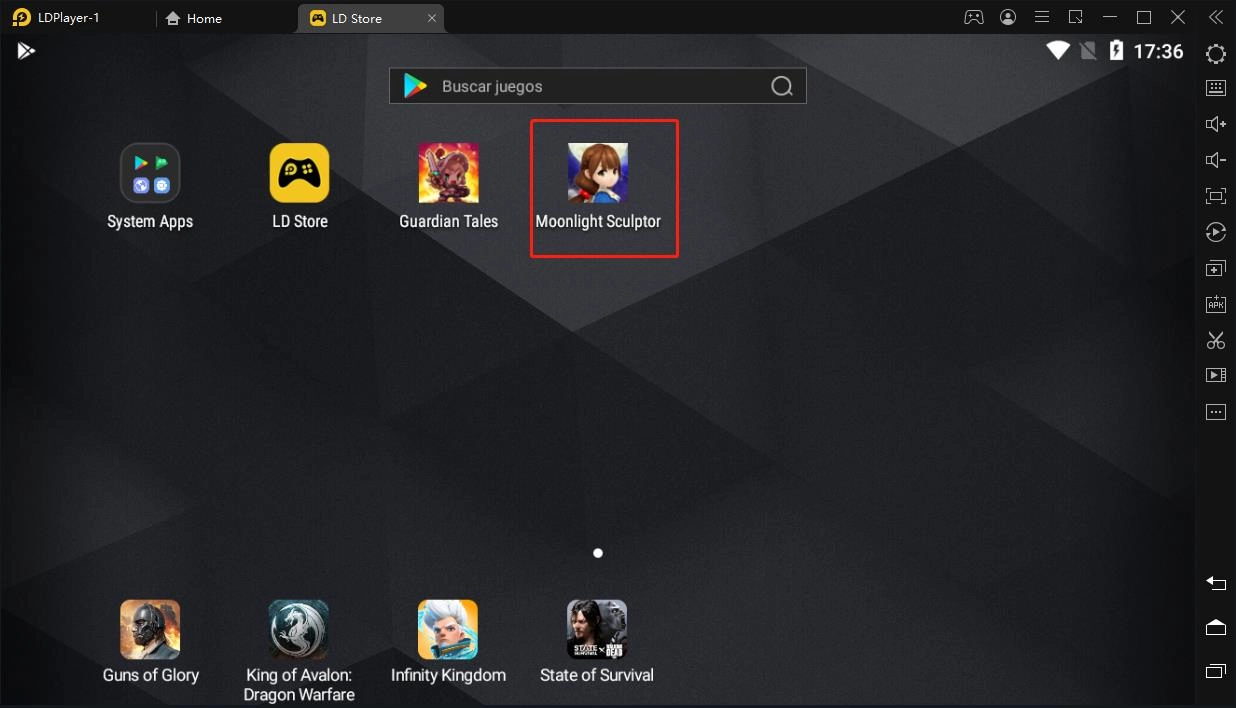Click the mini window icon in title bar
Screen dimensions: 1236x708
point(1076,17)
